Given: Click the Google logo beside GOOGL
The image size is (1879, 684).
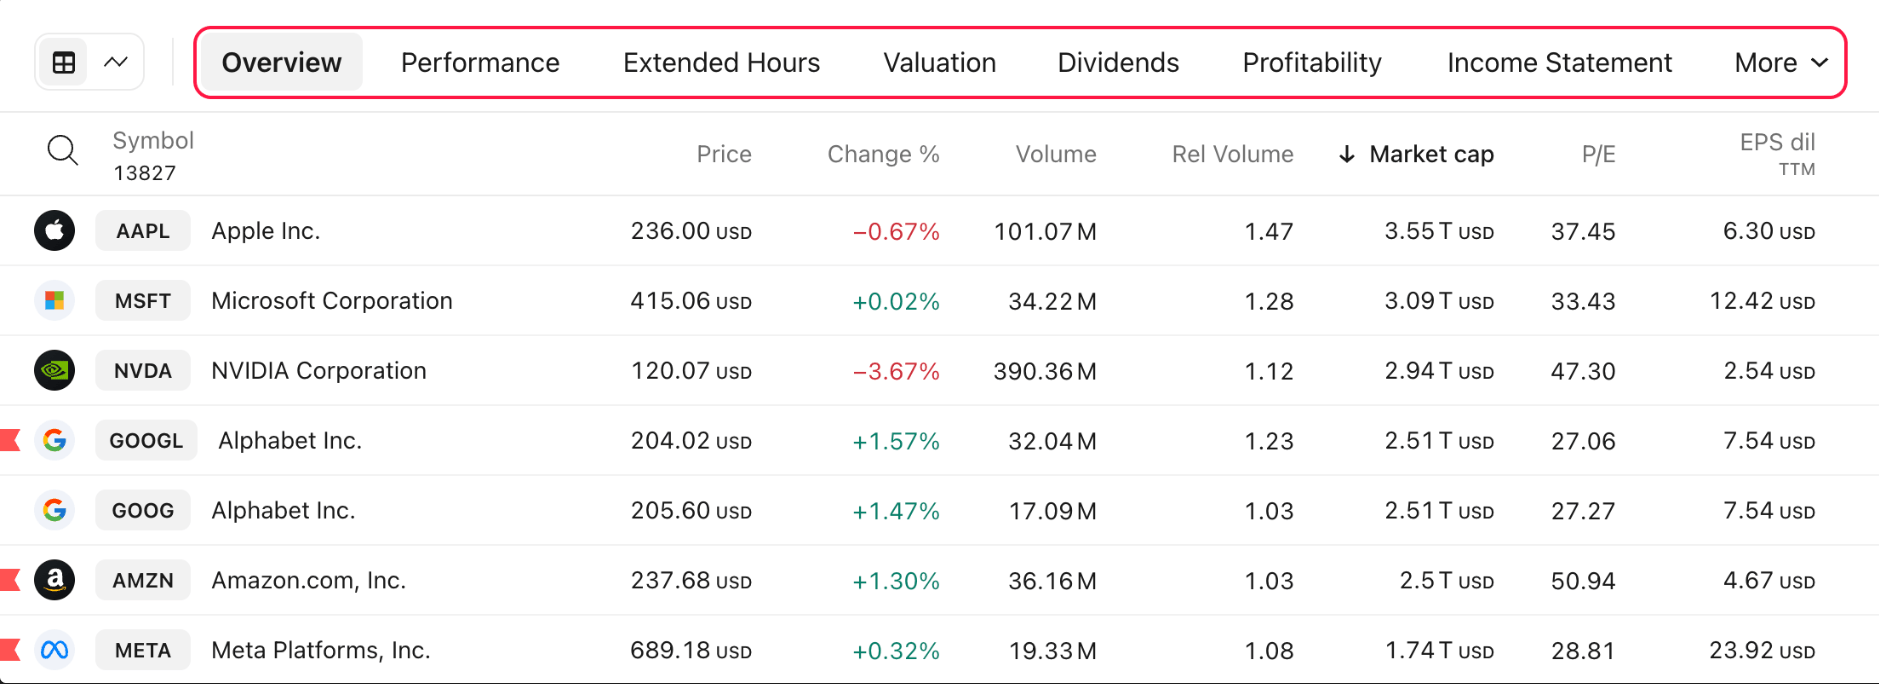Looking at the screenshot, I should [55, 441].
